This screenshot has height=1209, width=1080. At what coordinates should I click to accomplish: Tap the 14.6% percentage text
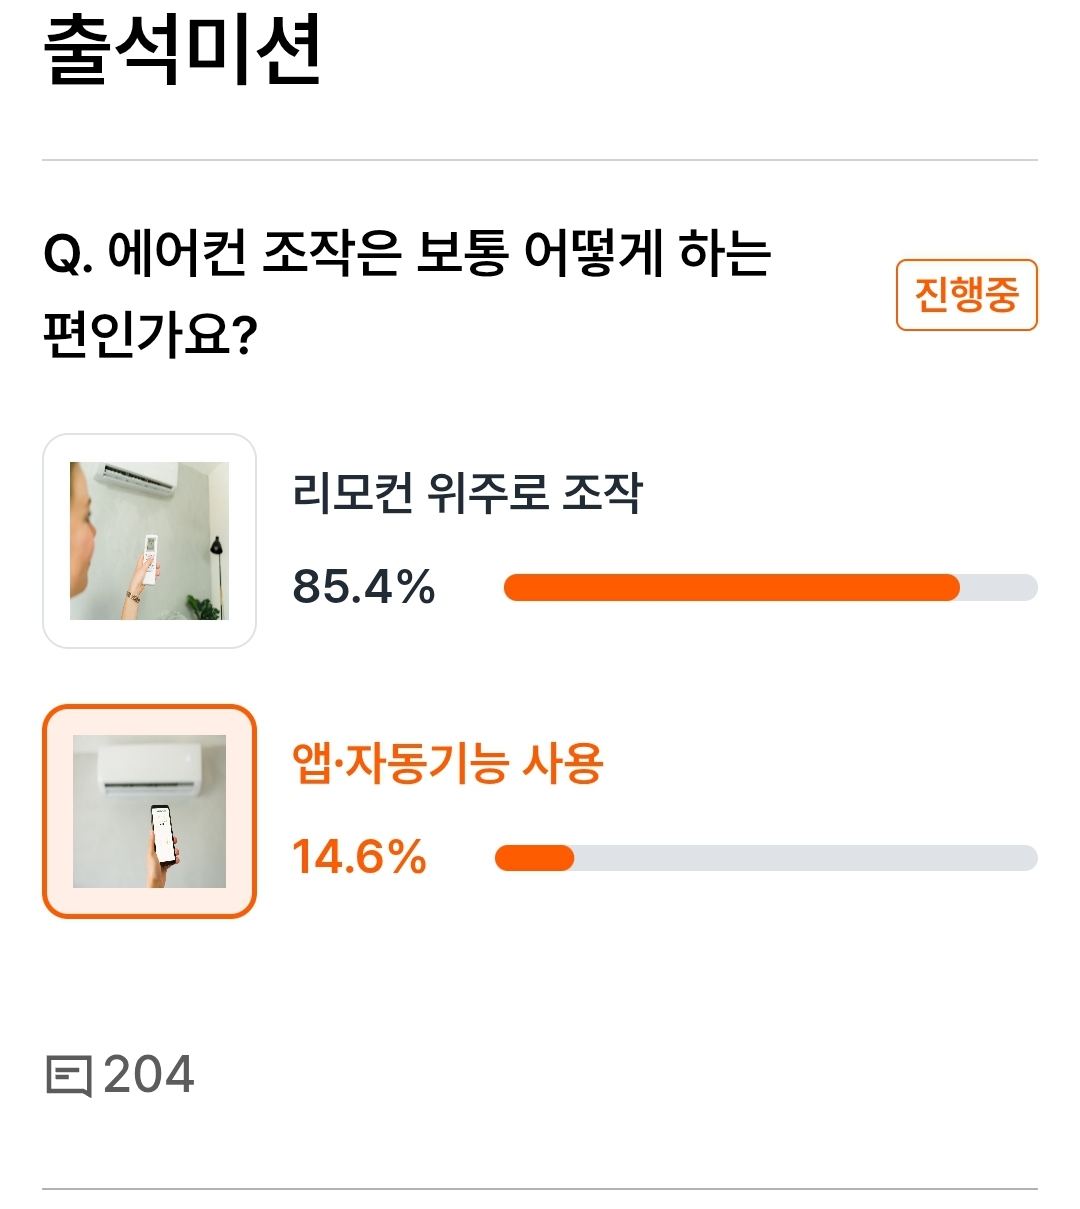[x=360, y=858]
